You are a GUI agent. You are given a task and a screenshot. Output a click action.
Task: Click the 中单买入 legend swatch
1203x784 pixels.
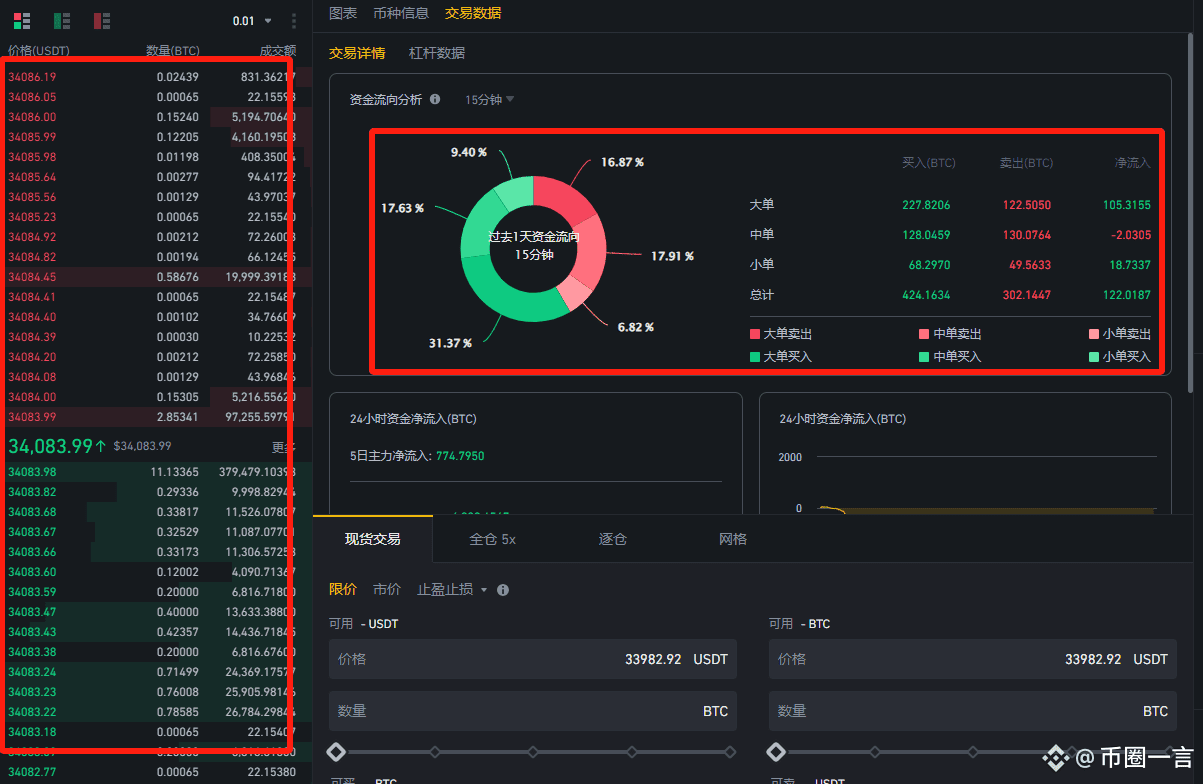[x=924, y=356]
